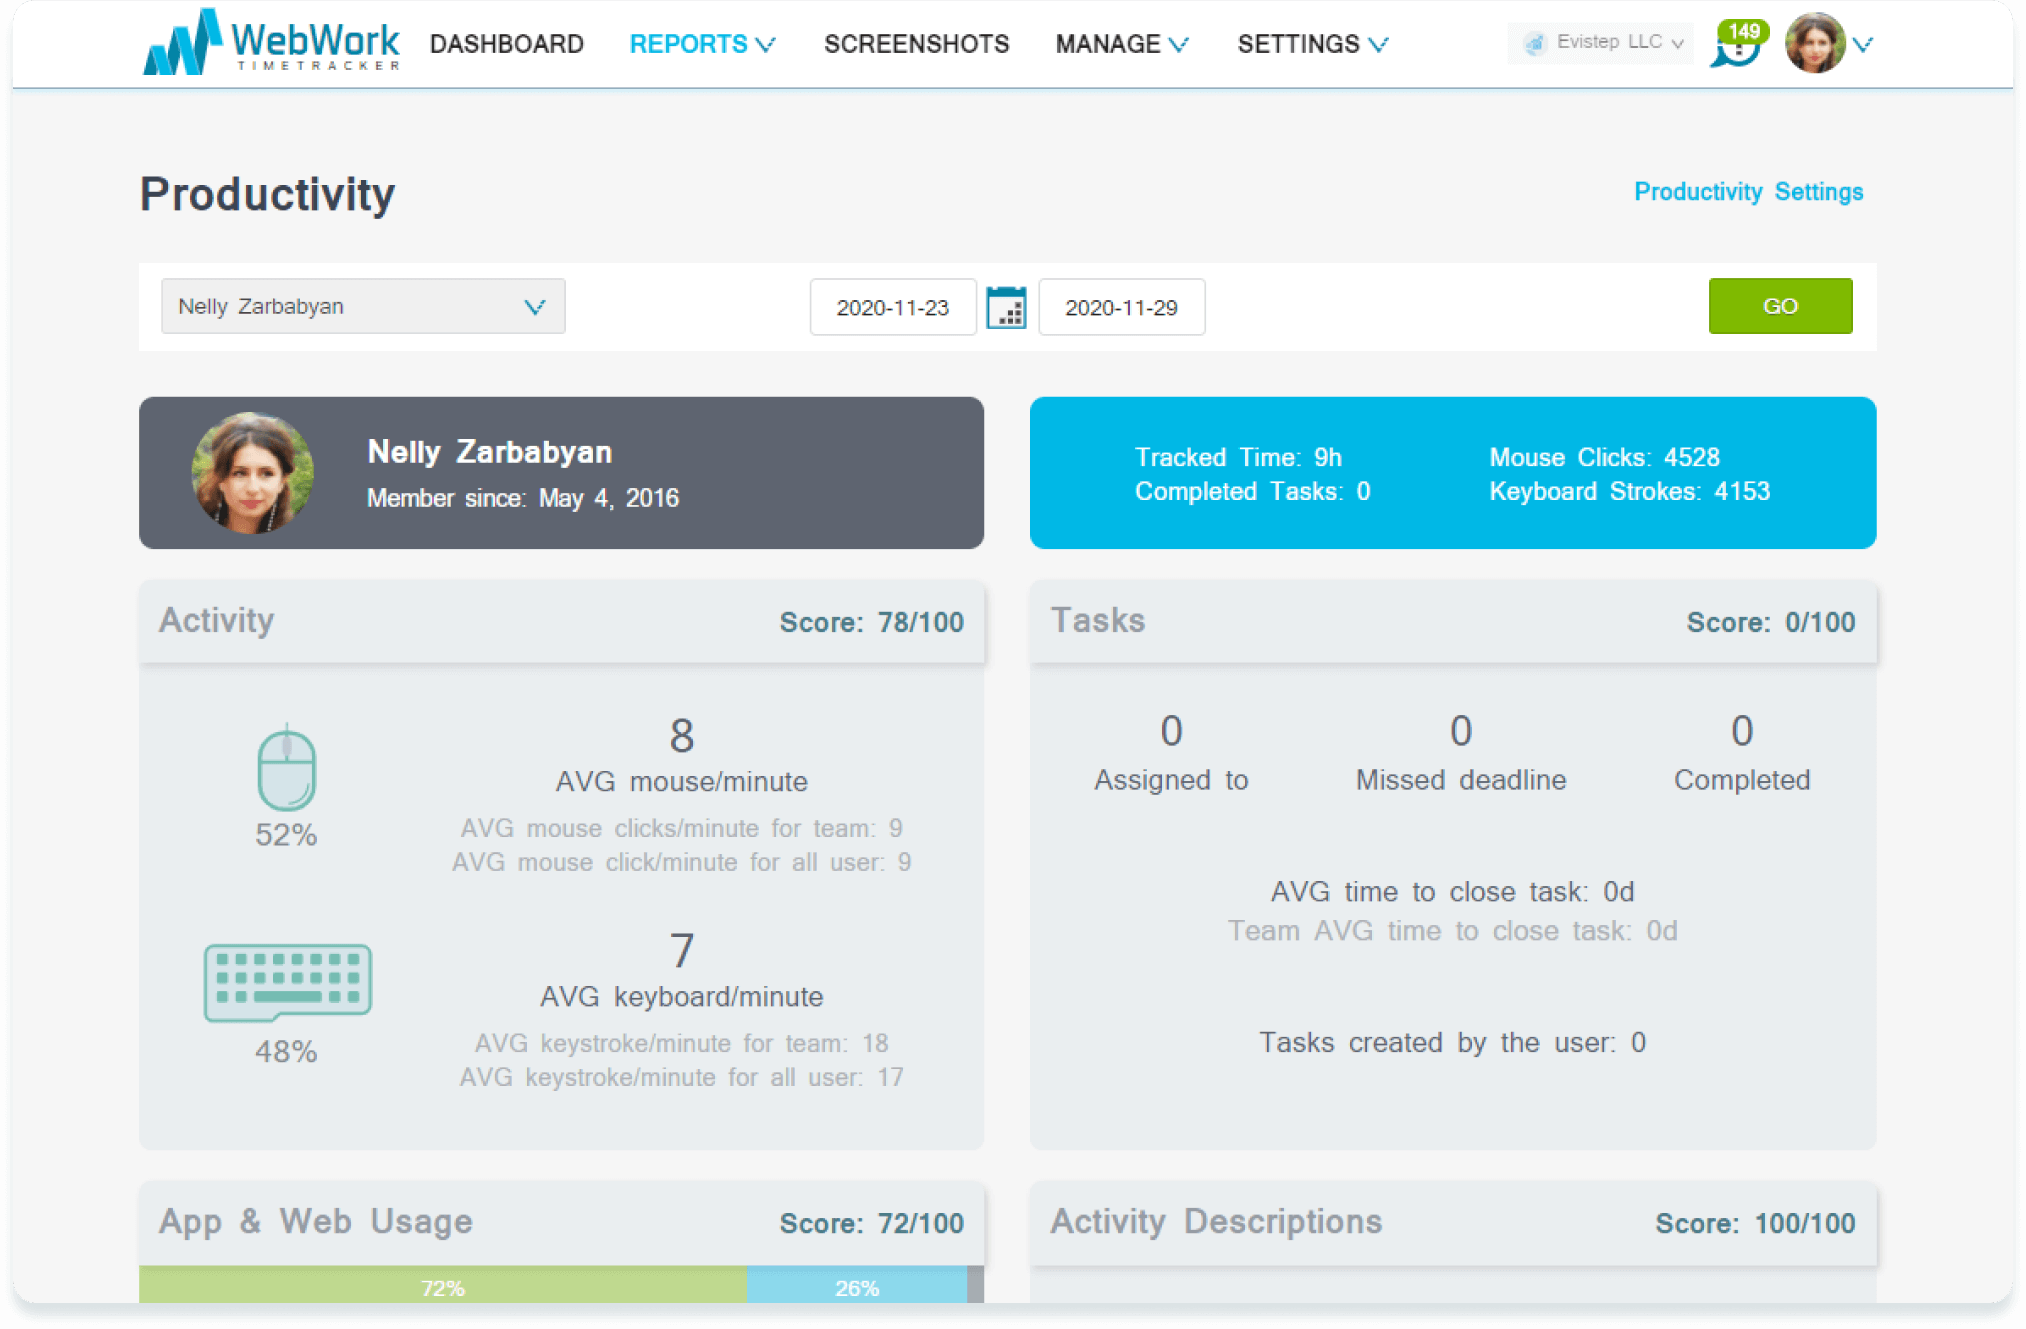Click the App & Web Usage heading

pos(316,1221)
